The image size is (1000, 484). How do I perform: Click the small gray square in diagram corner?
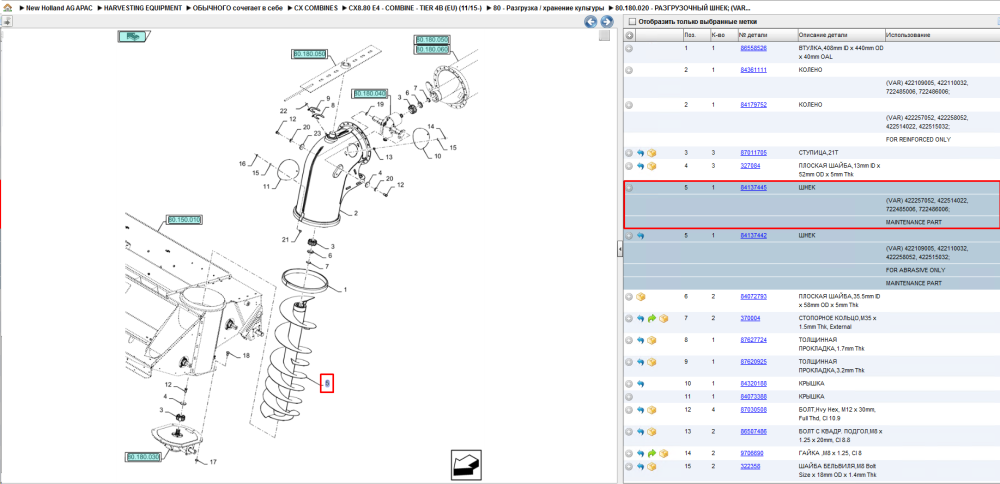pyautogui.click(x=604, y=36)
